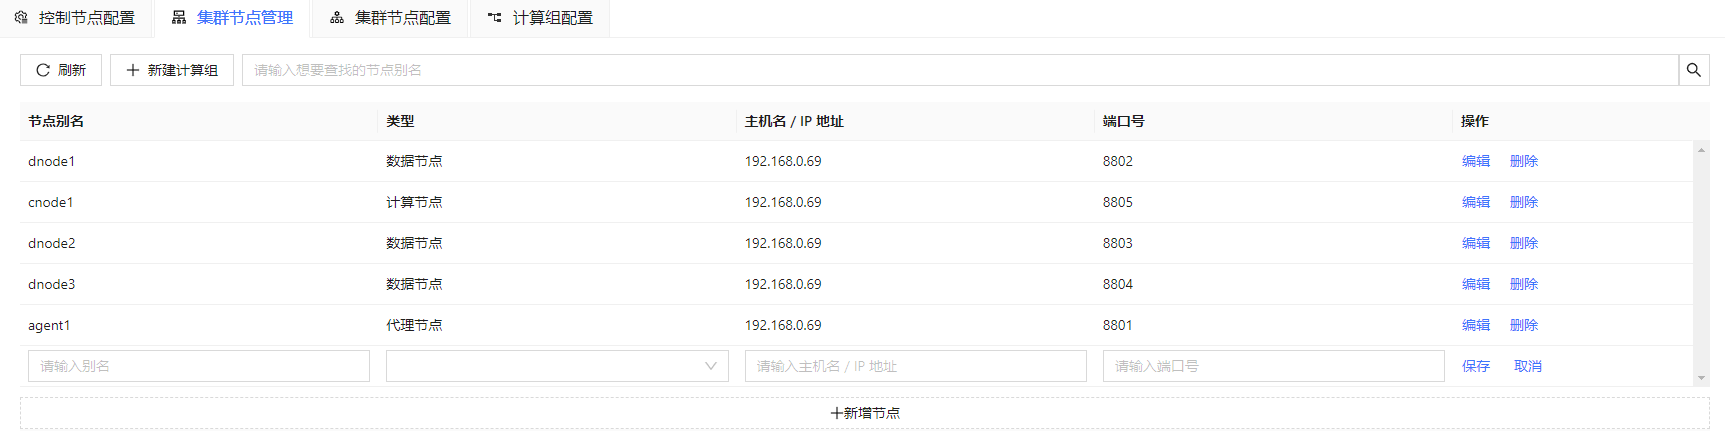The height and width of the screenshot is (431, 1725).
Task: Expand the node type dropdown
Action: tap(557, 366)
